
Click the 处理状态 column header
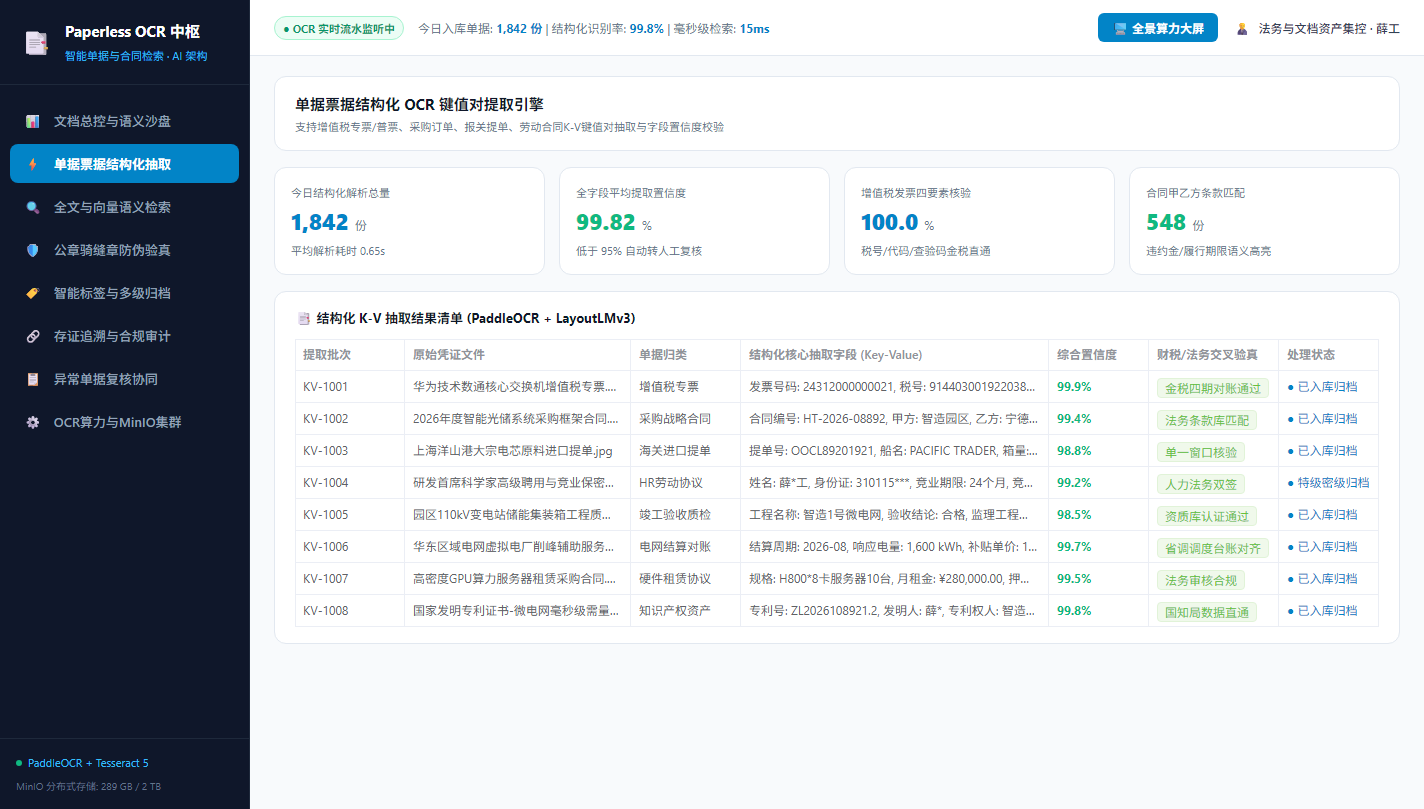1328,355
